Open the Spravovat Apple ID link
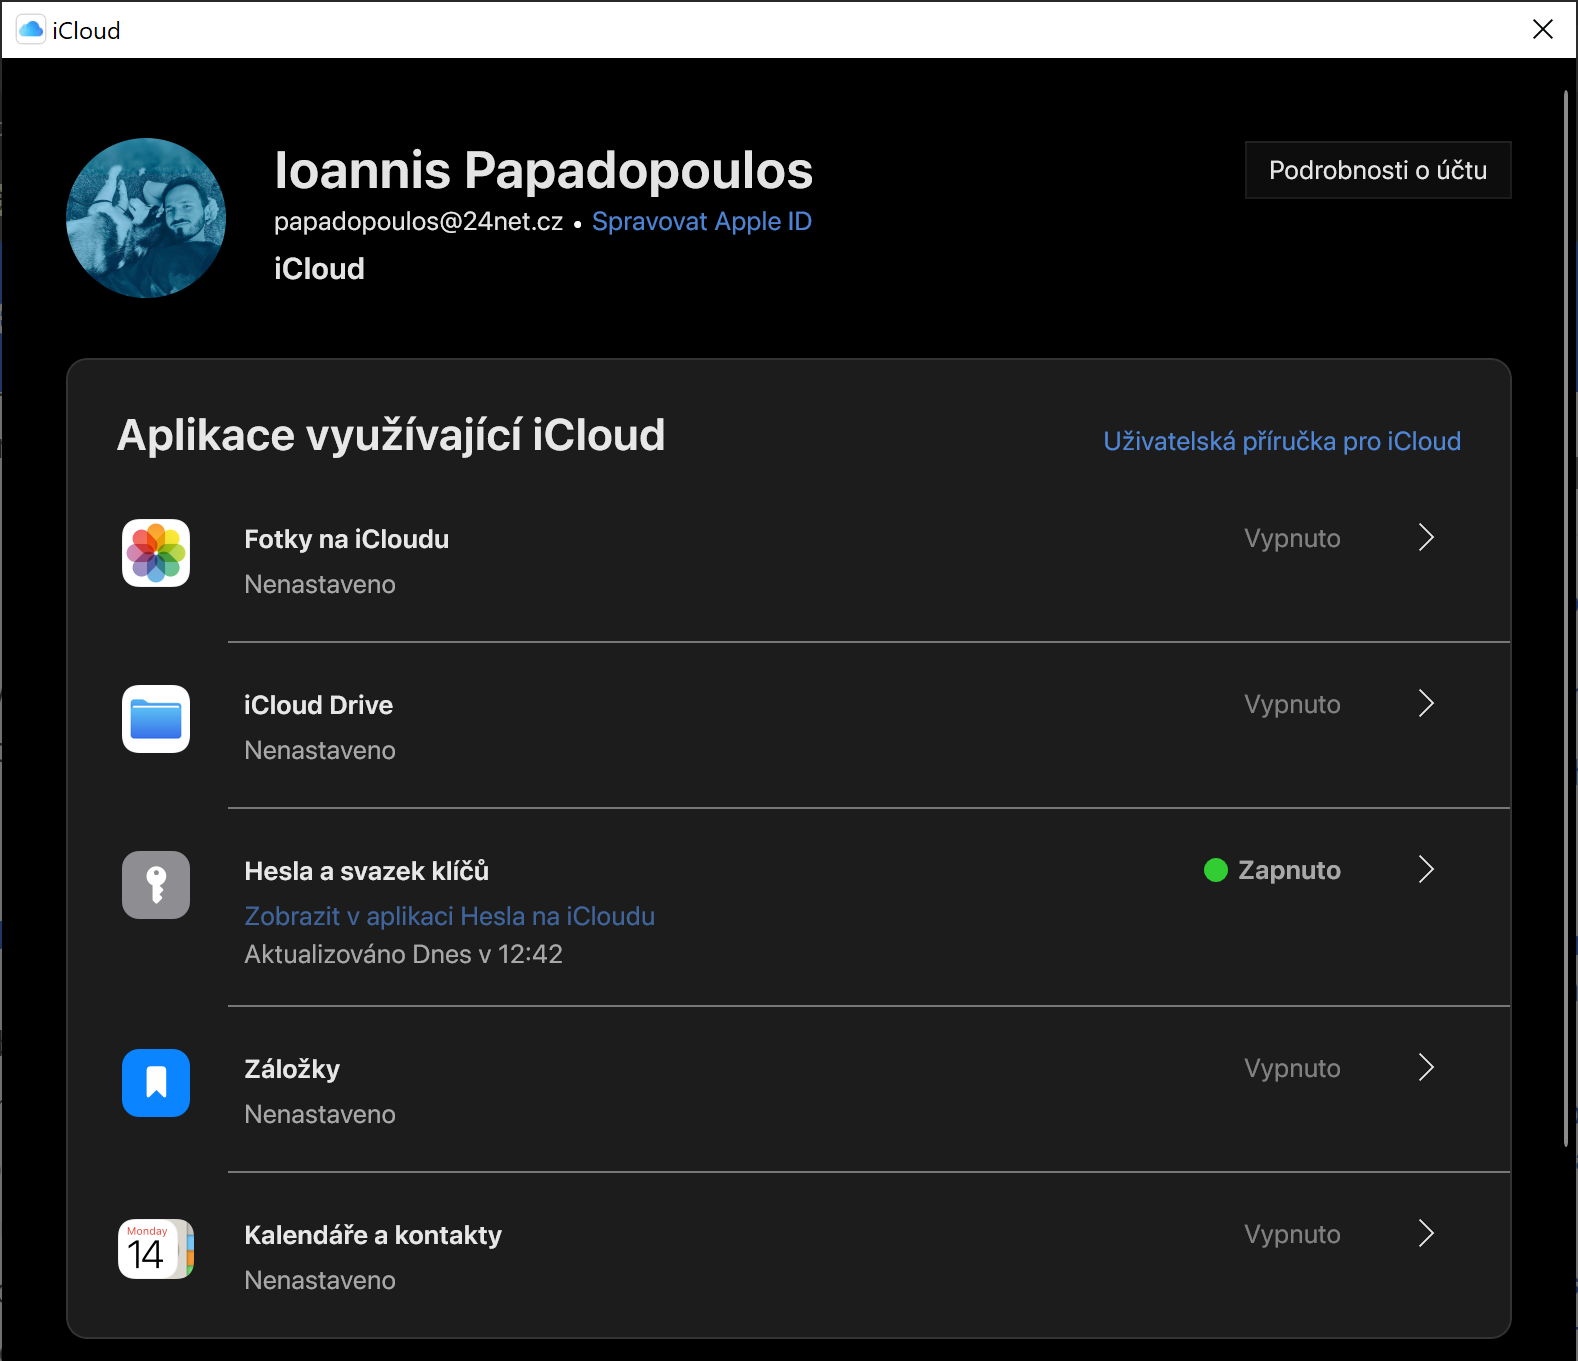This screenshot has width=1578, height=1361. [702, 221]
